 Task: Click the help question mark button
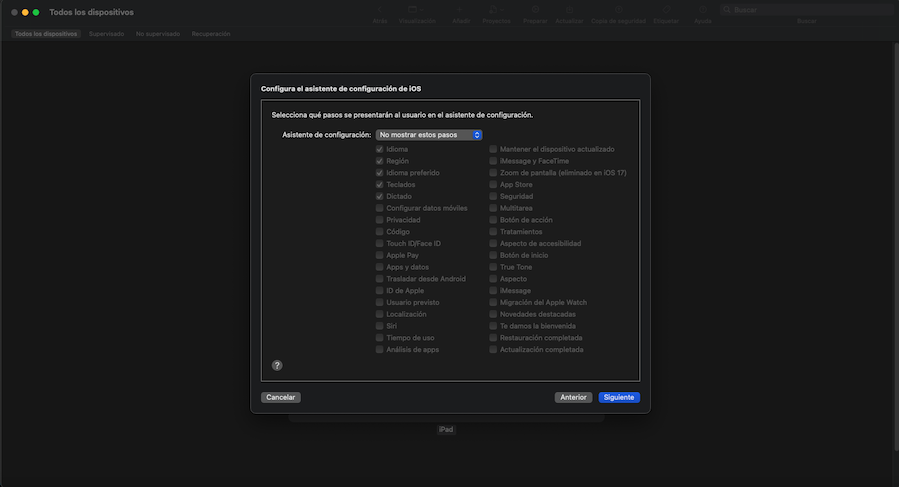click(x=277, y=366)
